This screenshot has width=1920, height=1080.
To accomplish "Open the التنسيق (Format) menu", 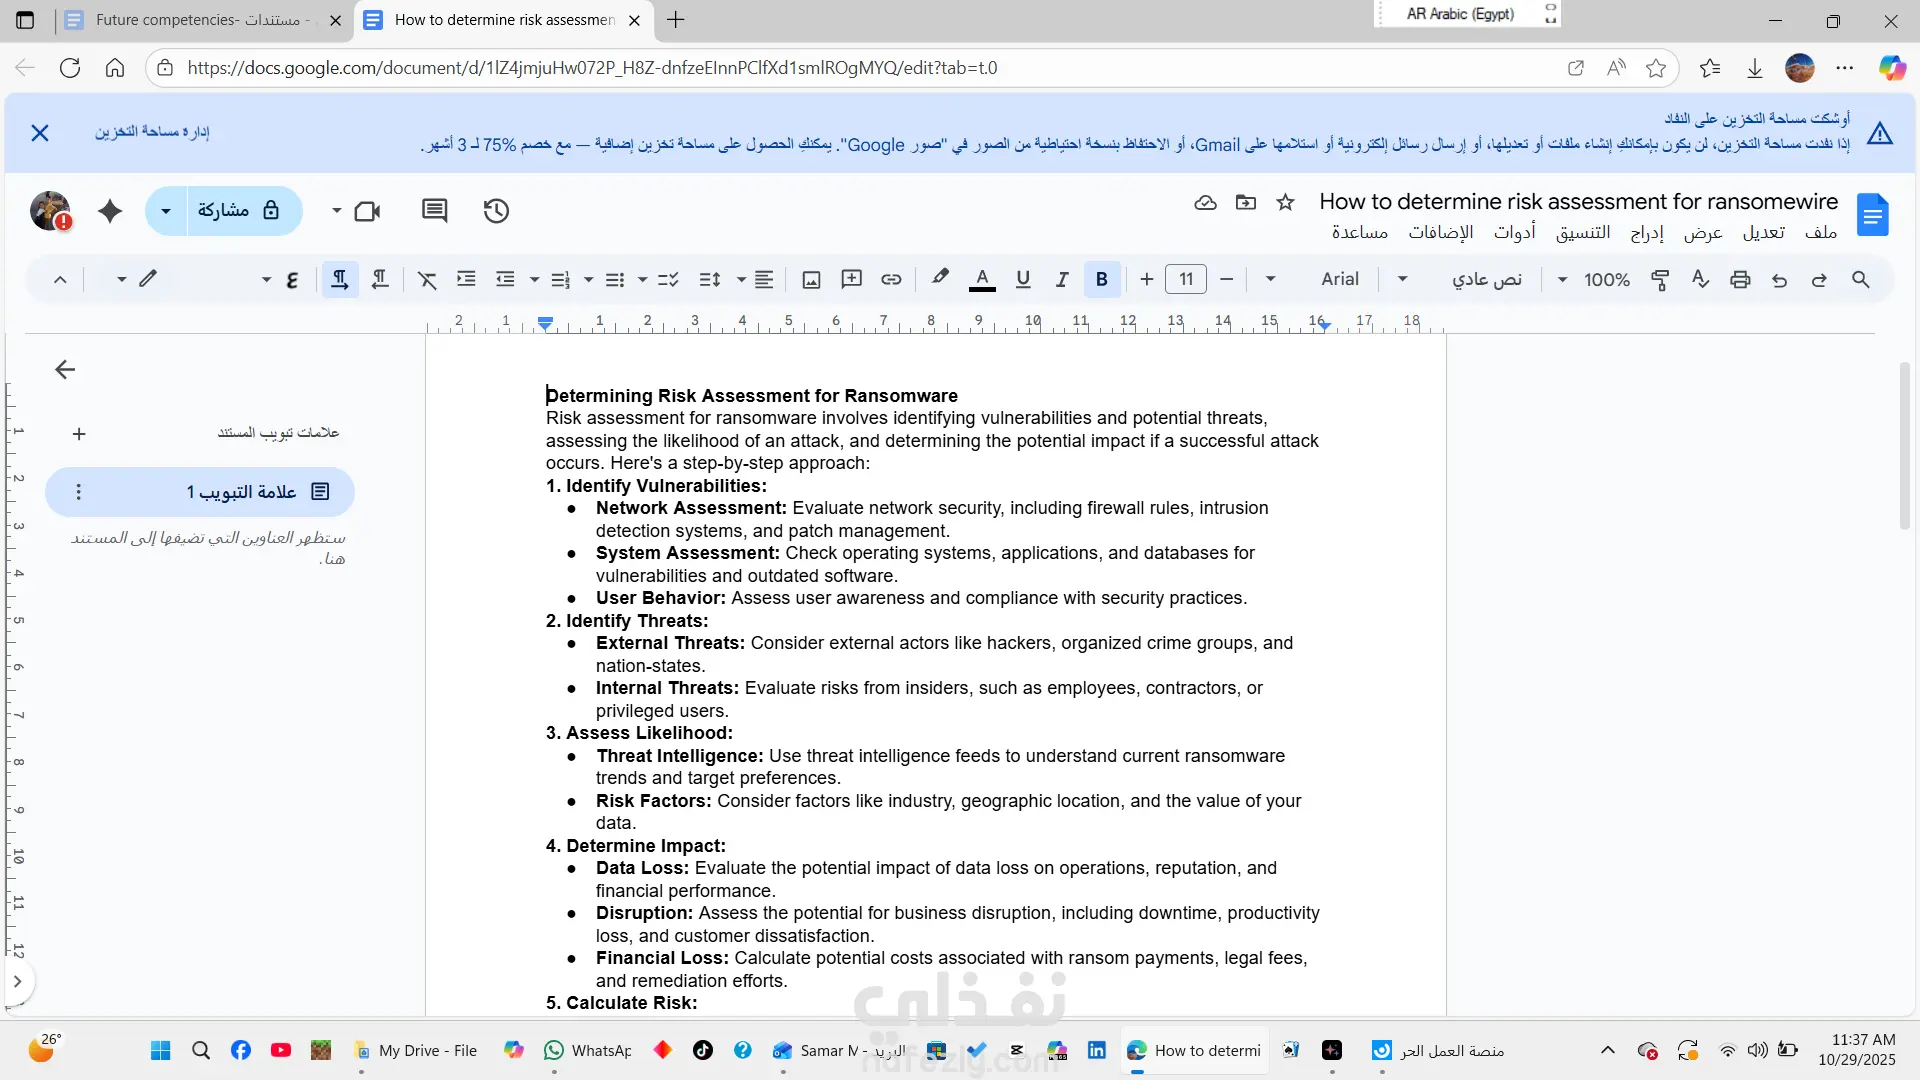I will [1582, 232].
